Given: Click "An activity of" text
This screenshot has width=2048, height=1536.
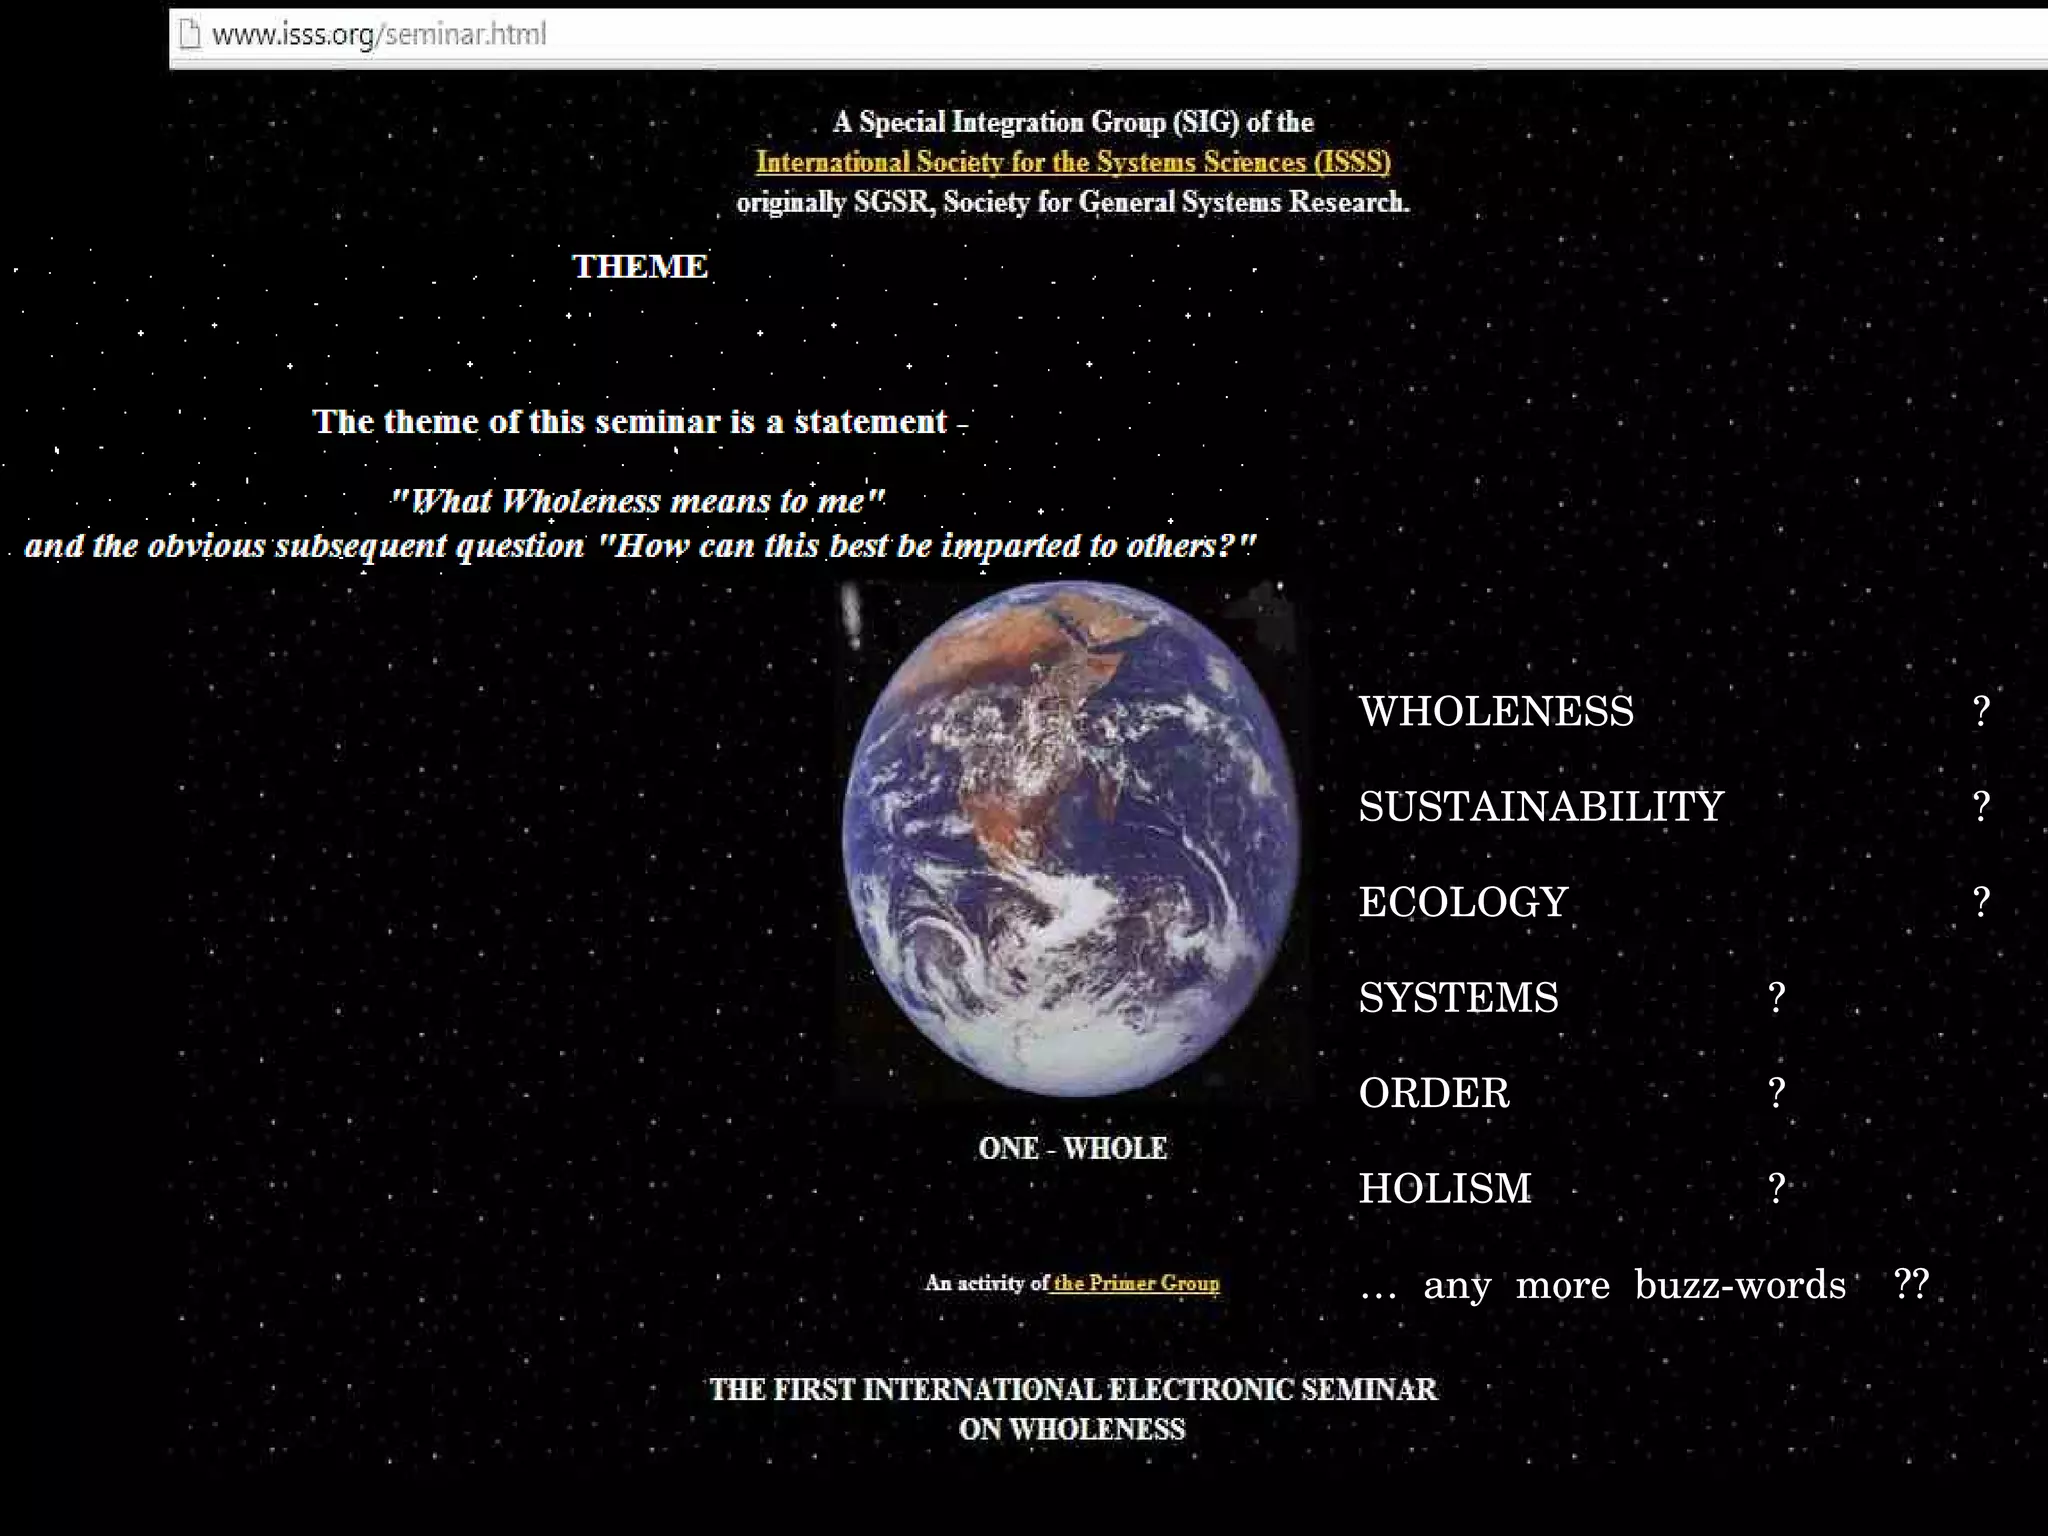Looking at the screenshot, I should click(986, 1283).
